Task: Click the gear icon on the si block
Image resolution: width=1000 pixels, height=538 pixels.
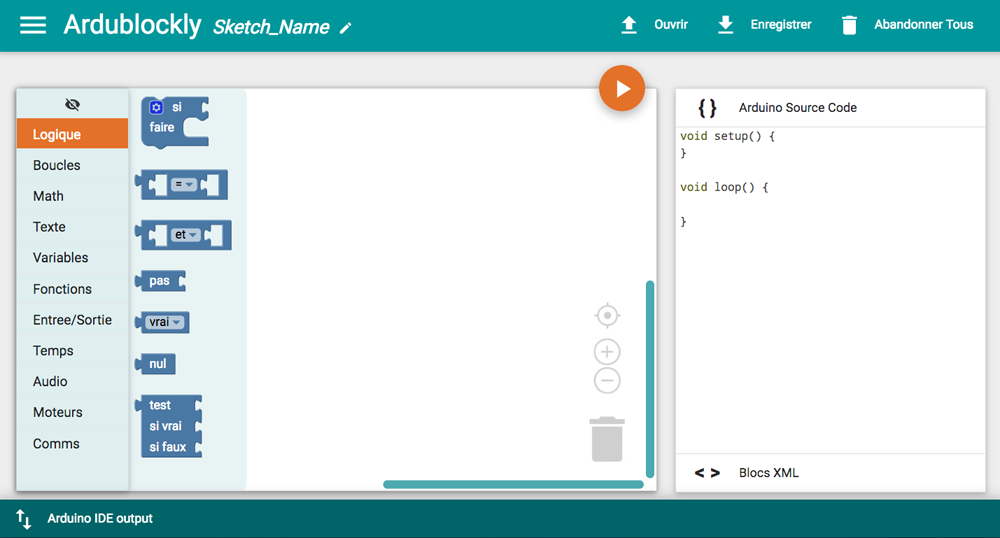Action: pos(156,107)
